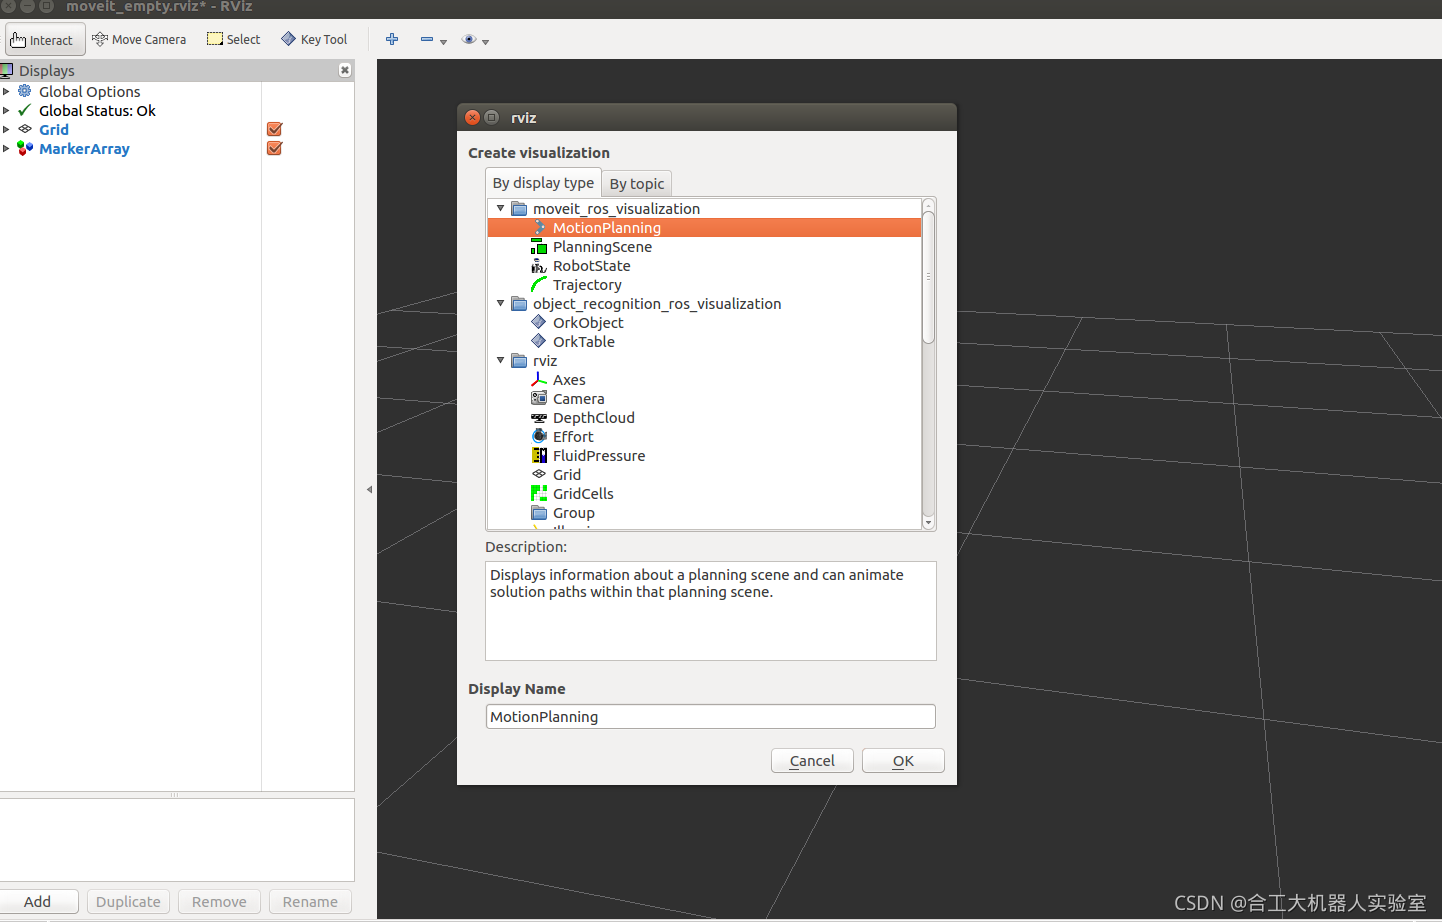
Task: Click the Remove button
Action: coord(219,901)
